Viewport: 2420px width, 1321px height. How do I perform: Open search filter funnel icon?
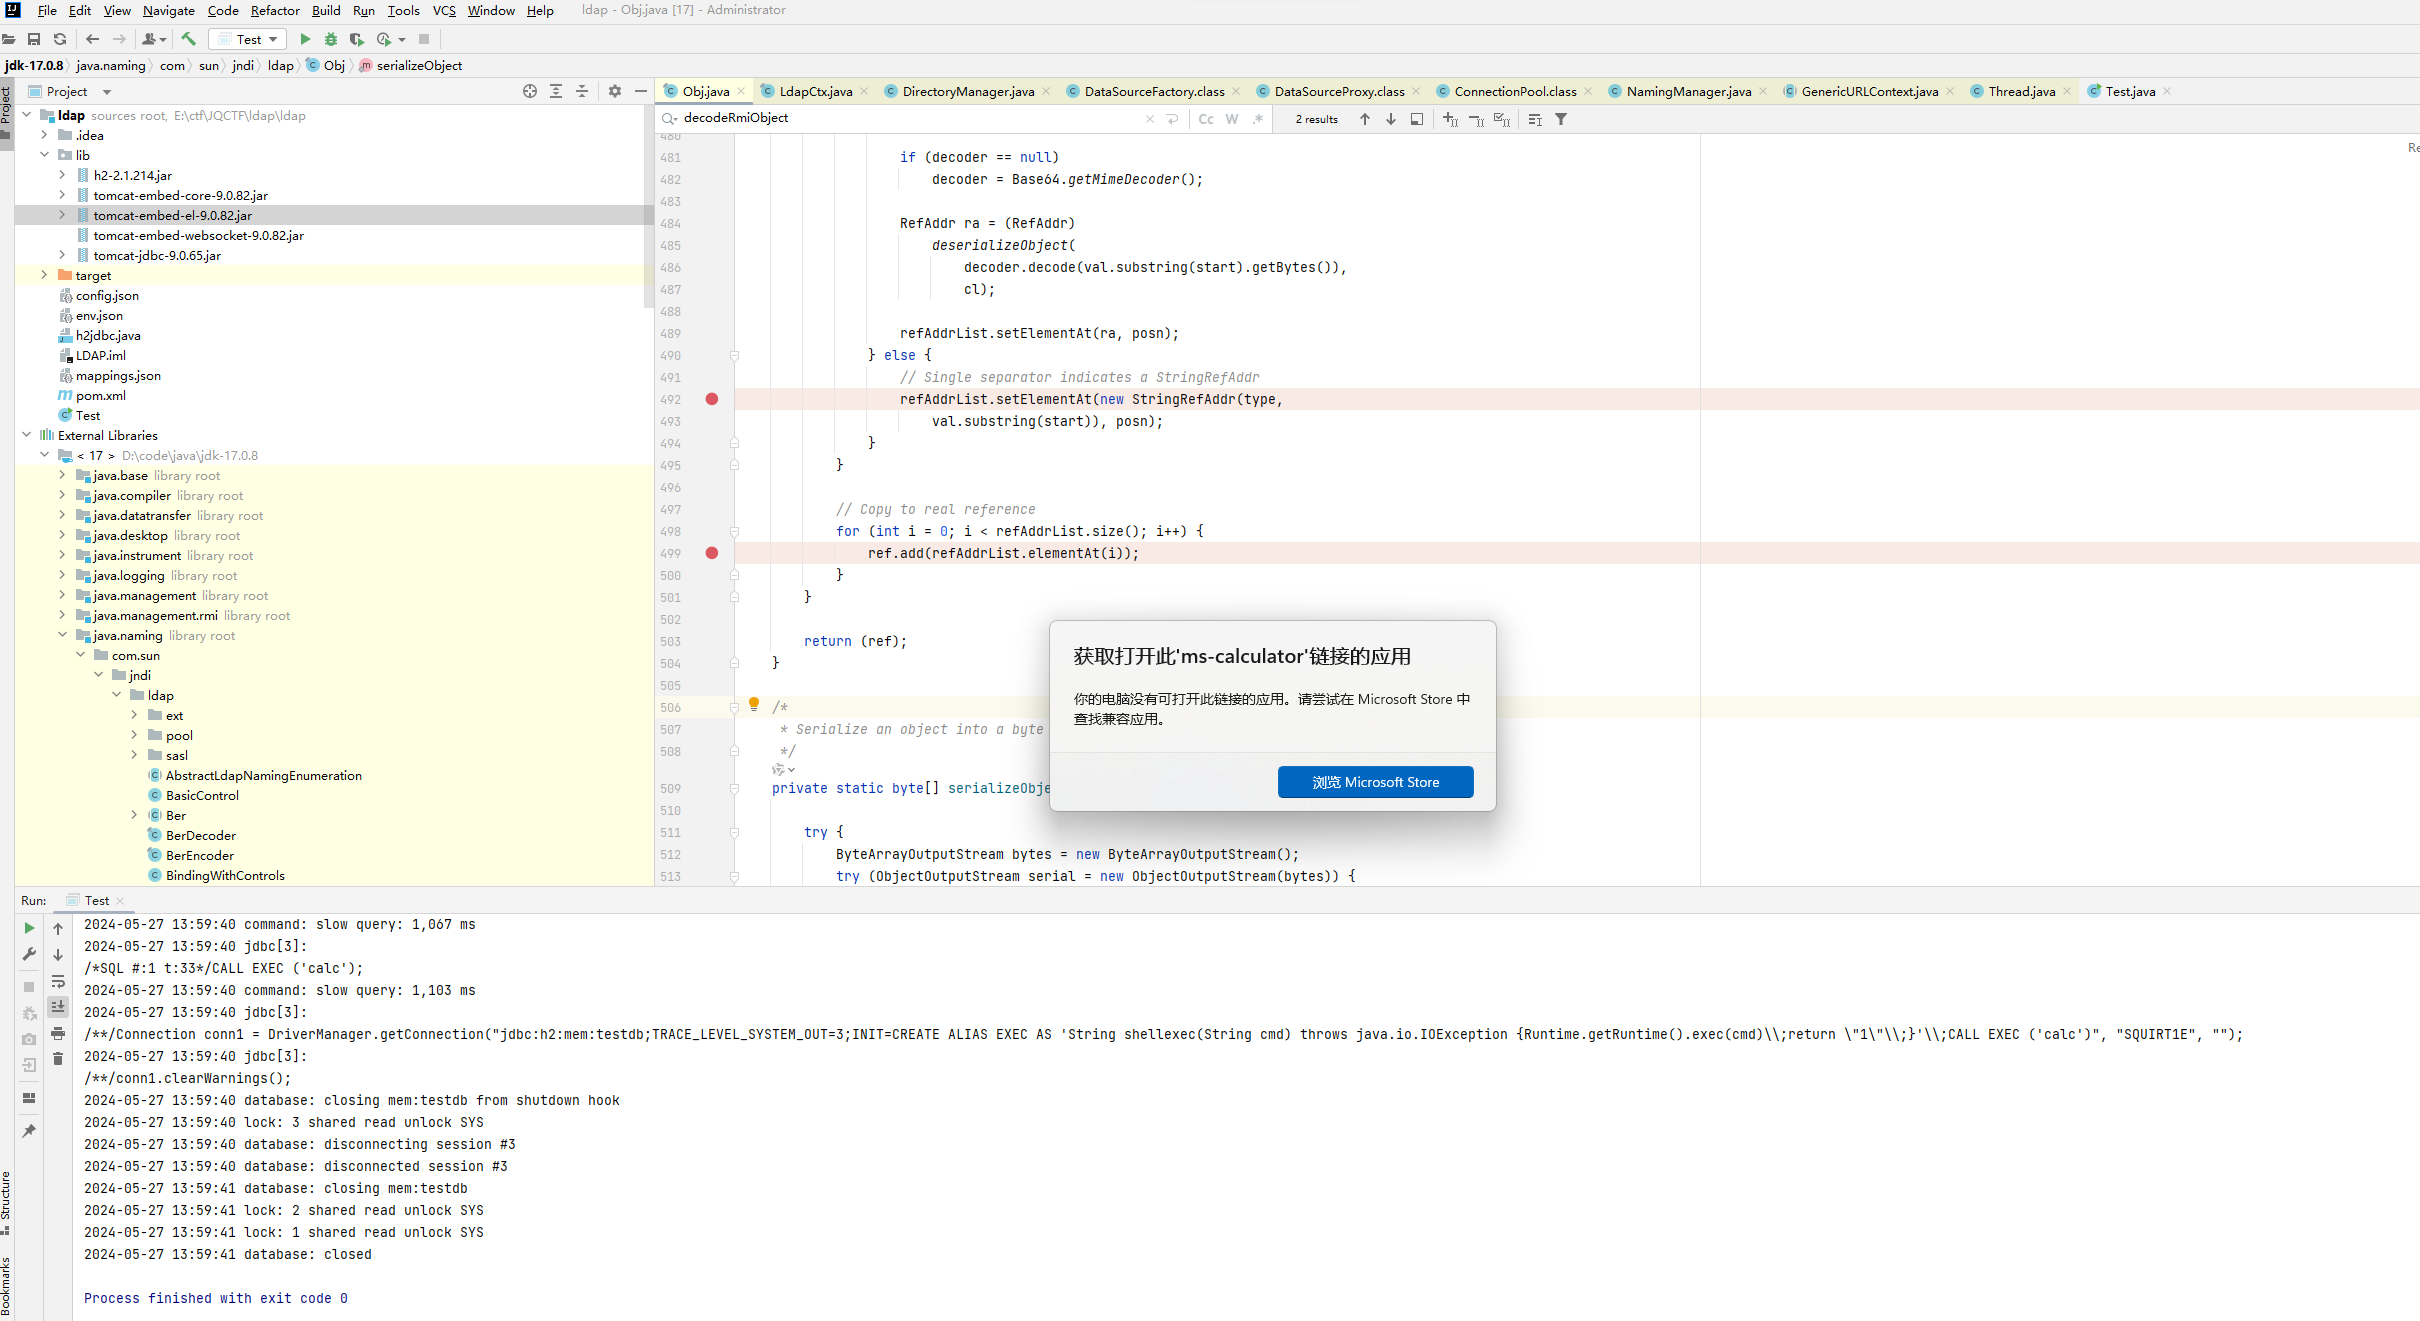[1561, 119]
